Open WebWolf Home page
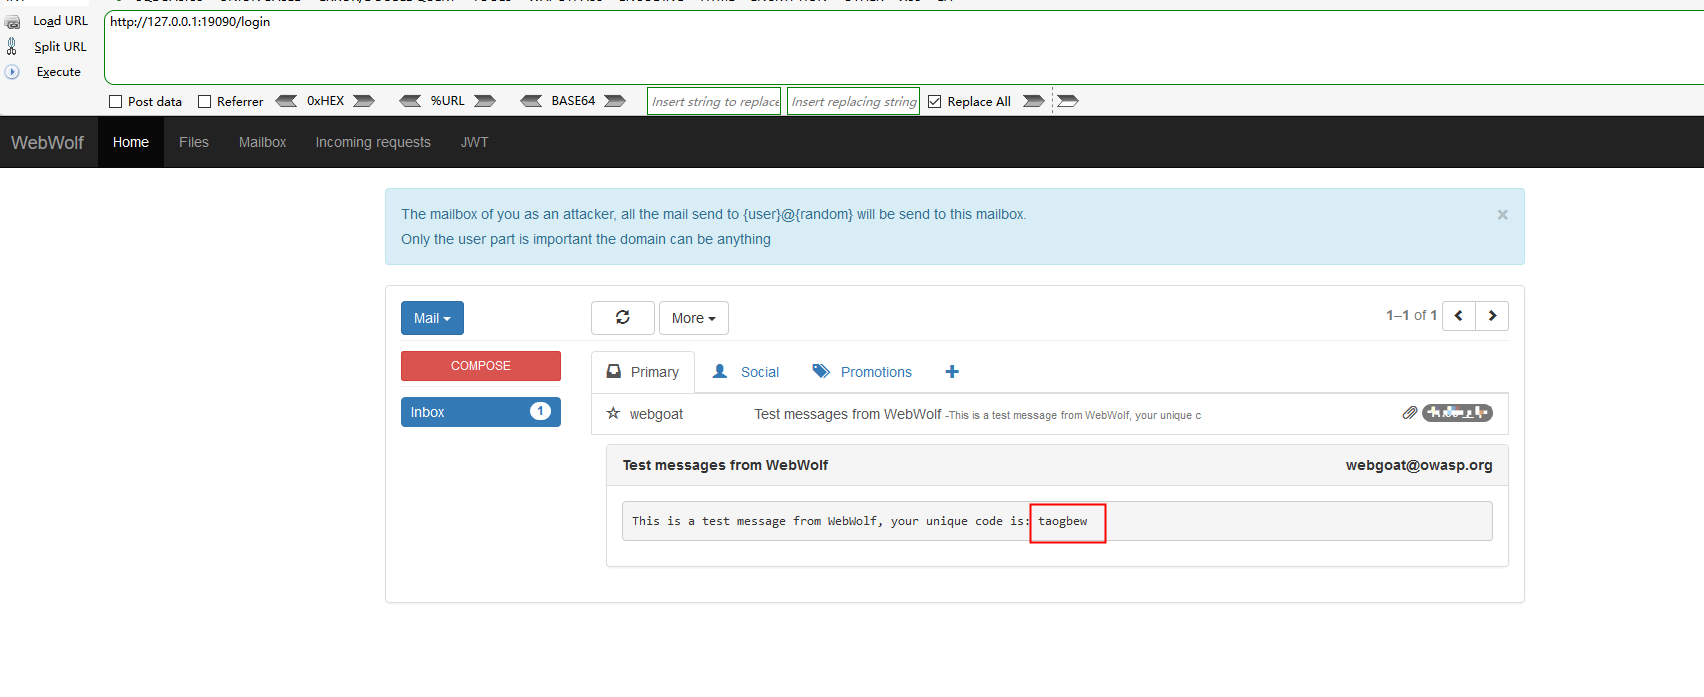This screenshot has height=697, width=1704. pos(131,142)
